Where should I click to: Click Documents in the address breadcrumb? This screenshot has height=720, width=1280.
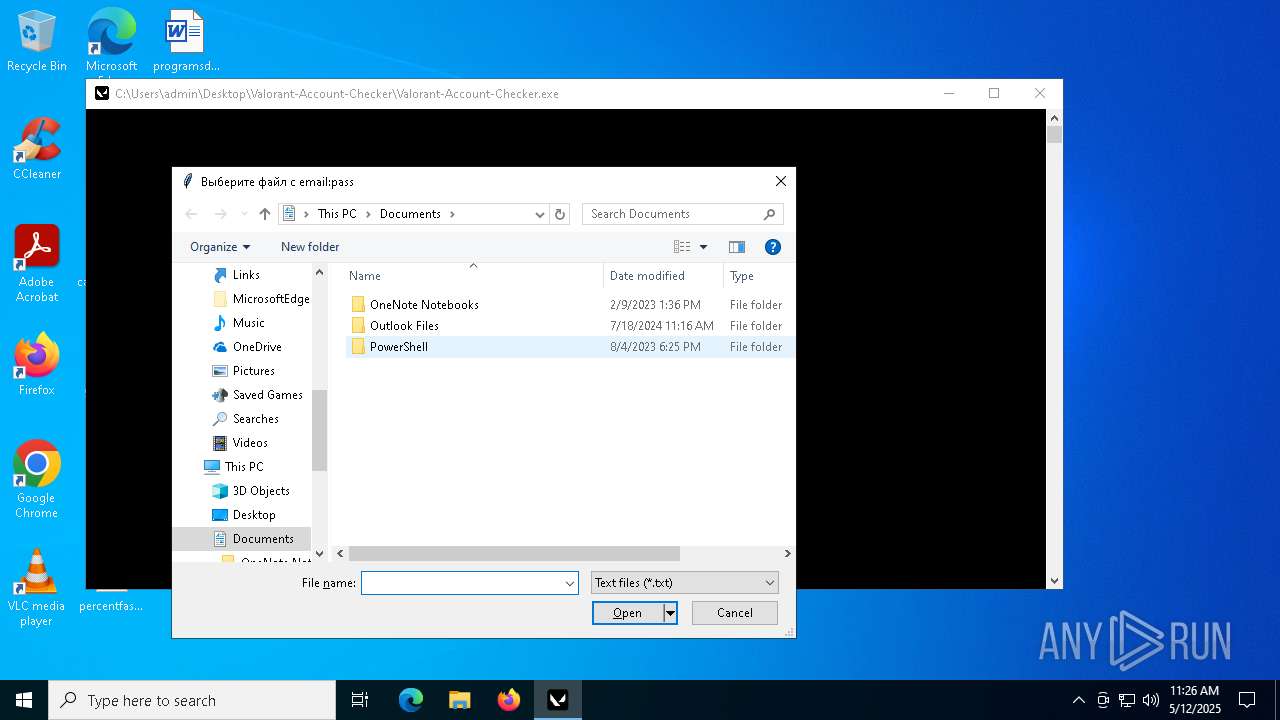(x=410, y=214)
